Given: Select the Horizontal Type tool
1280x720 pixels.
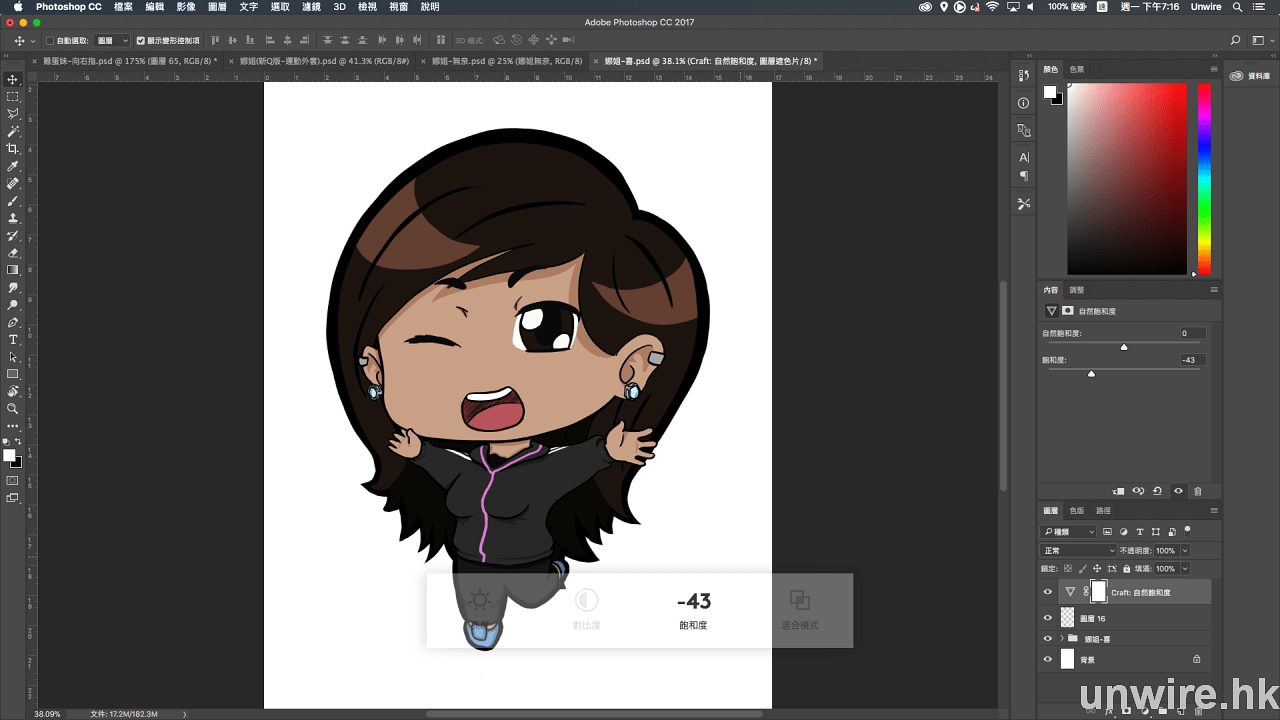Looking at the screenshot, I should click(13, 340).
